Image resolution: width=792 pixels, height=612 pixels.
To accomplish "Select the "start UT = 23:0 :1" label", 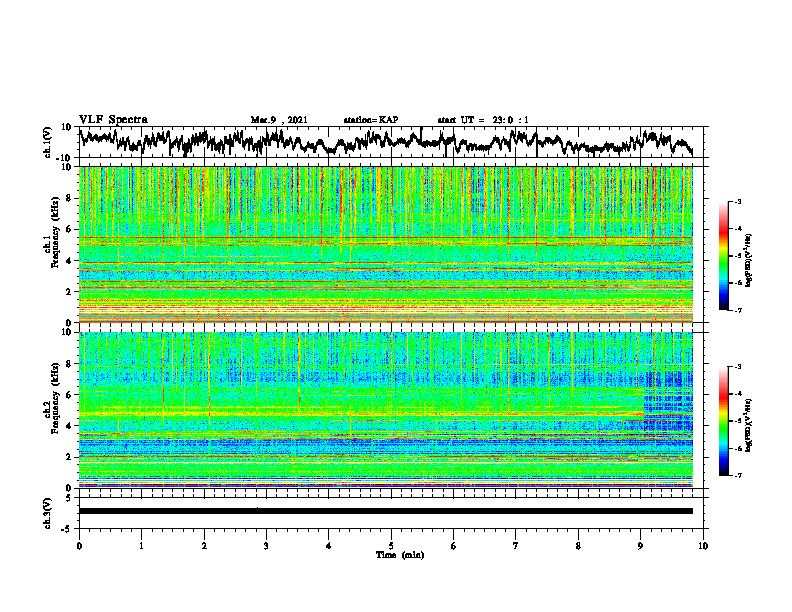I will point(483,120).
